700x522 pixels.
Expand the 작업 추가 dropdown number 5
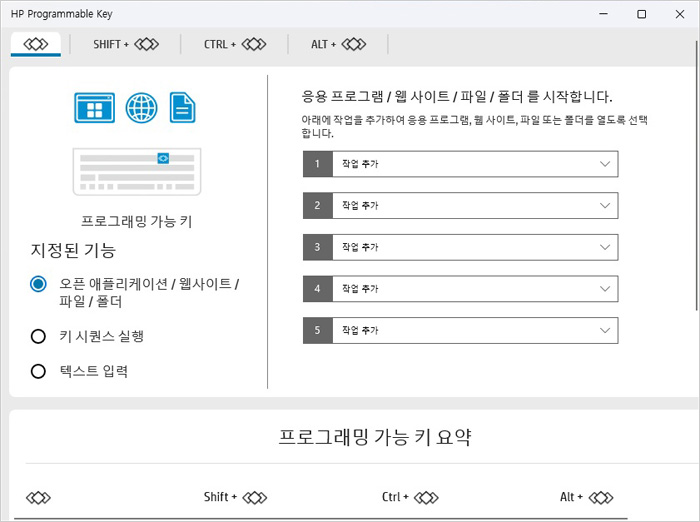[x=460, y=330]
